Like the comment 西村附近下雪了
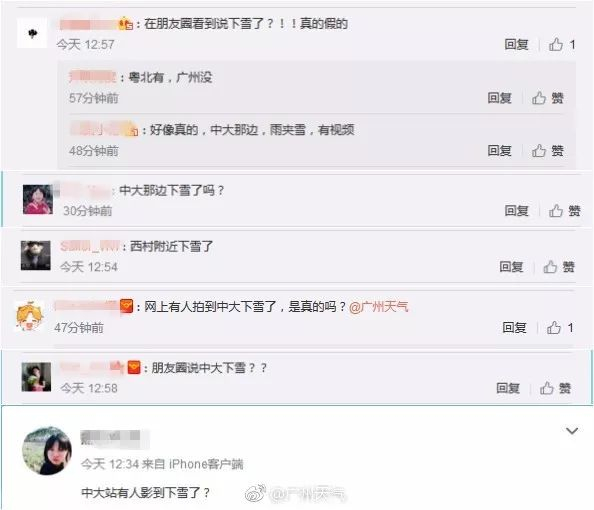 pyautogui.click(x=559, y=267)
